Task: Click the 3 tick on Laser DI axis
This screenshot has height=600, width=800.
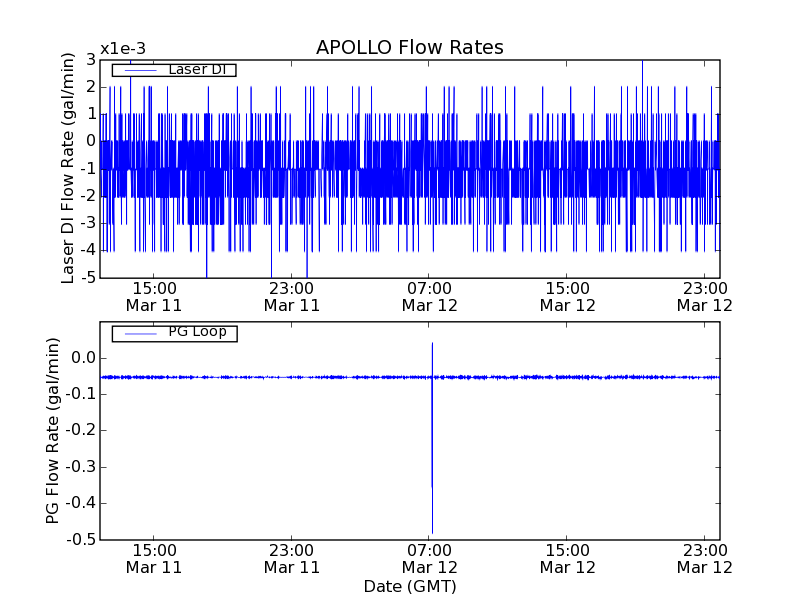Action: pos(91,59)
